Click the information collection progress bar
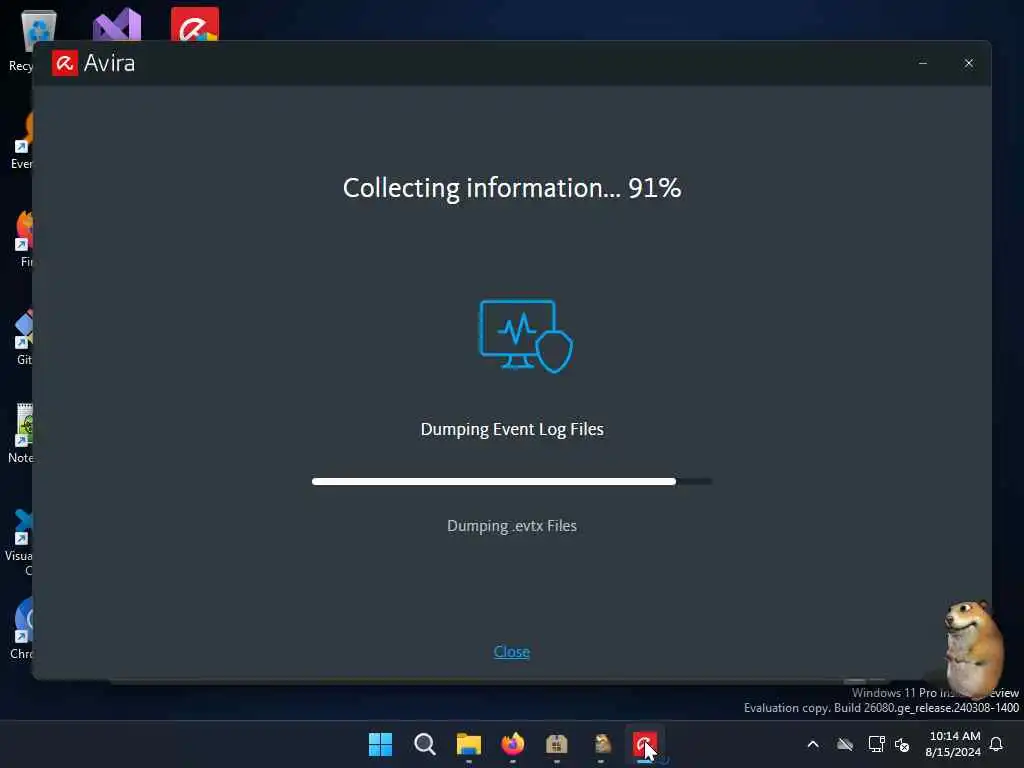The height and width of the screenshot is (768, 1024). [x=512, y=481]
